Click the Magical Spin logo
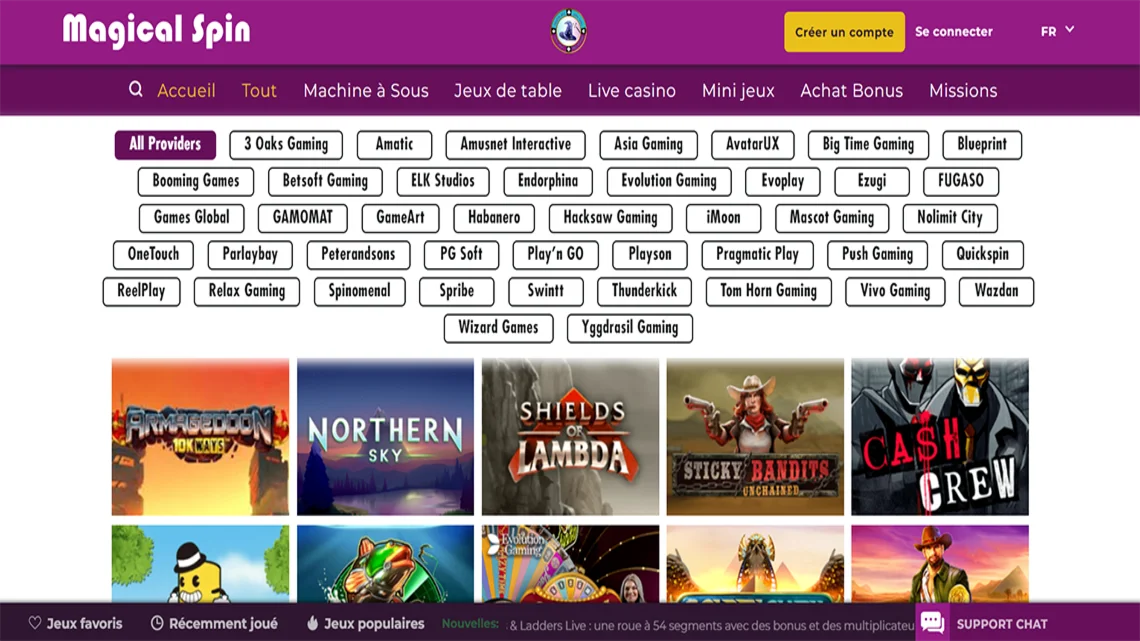Viewport: 1140px width, 641px height. 156,31
